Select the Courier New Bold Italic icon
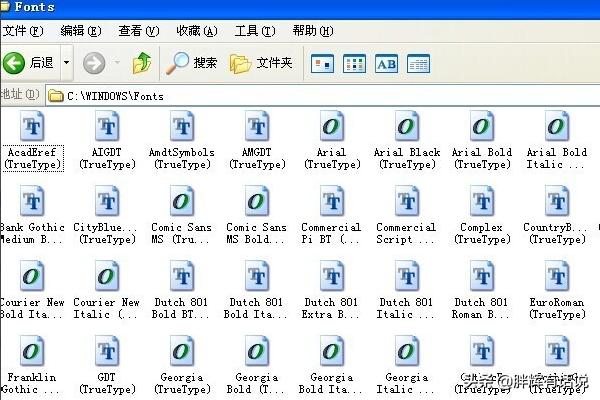600x400 pixels. pyautogui.click(x=32, y=276)
